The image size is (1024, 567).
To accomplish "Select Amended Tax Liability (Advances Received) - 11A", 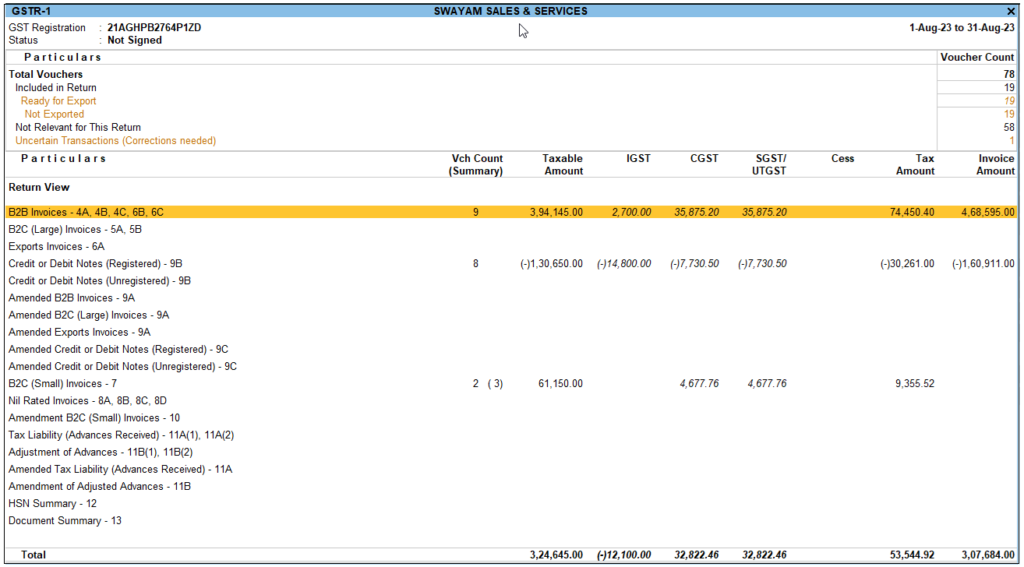I will pyautogui.click(x=120, y=469).
